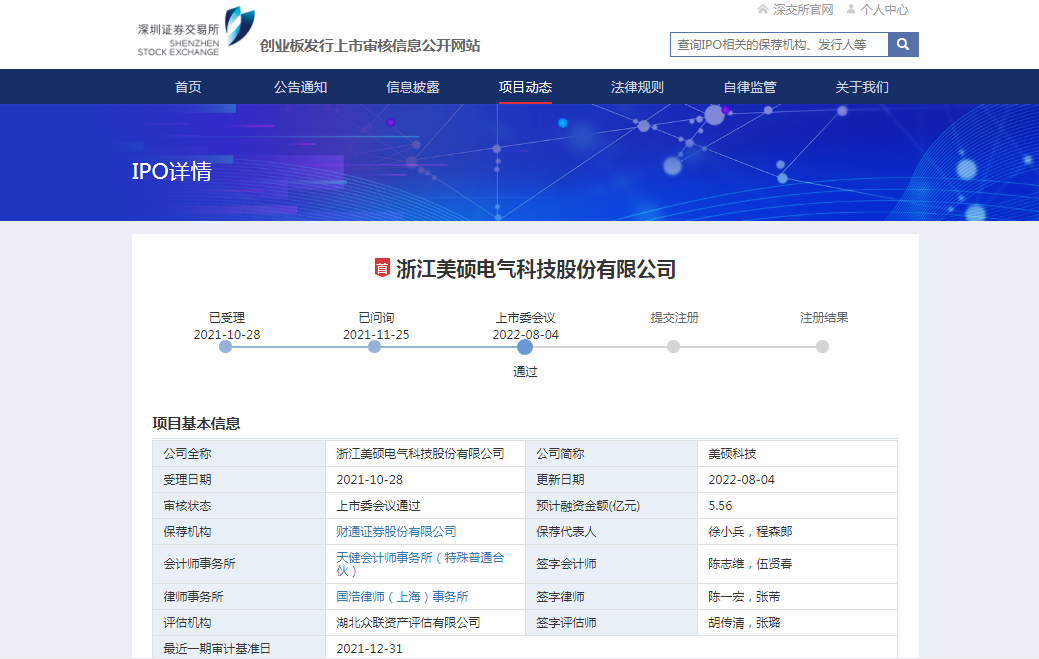Click the 评估机构 label cell
The height and width of the screenshot is (659, 1039).
pyautogui.click(x=239, y=623)
